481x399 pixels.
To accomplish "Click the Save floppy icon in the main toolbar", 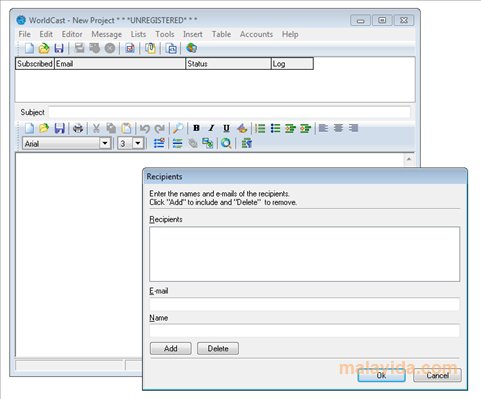I will 59,48.
